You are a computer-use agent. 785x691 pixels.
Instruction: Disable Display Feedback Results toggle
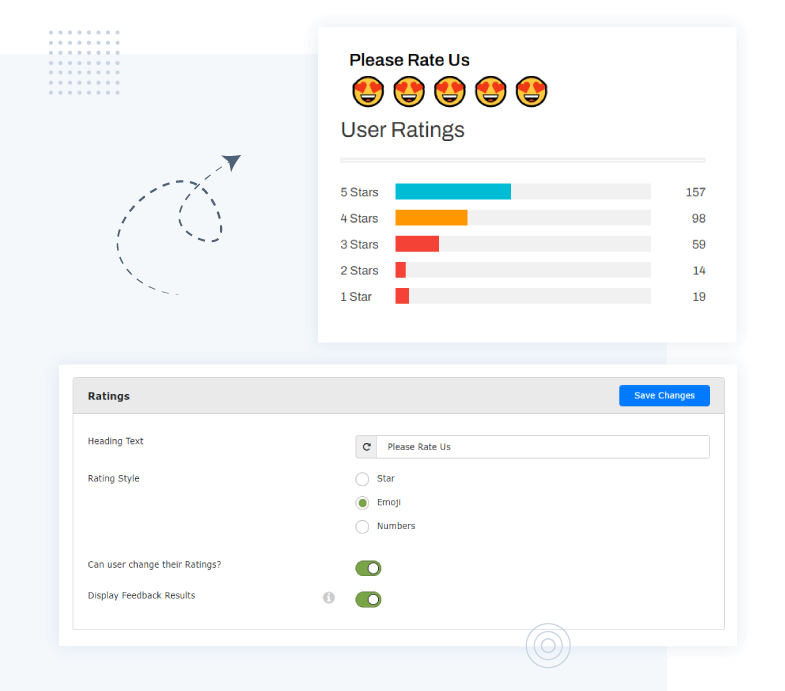pos(368,599)
